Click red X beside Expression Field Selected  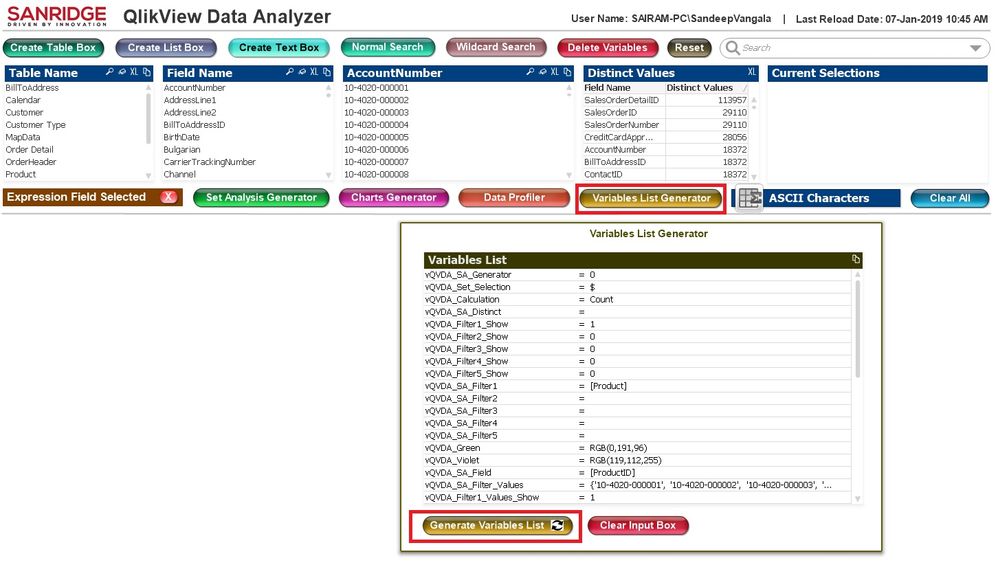(x=169, y=197)
